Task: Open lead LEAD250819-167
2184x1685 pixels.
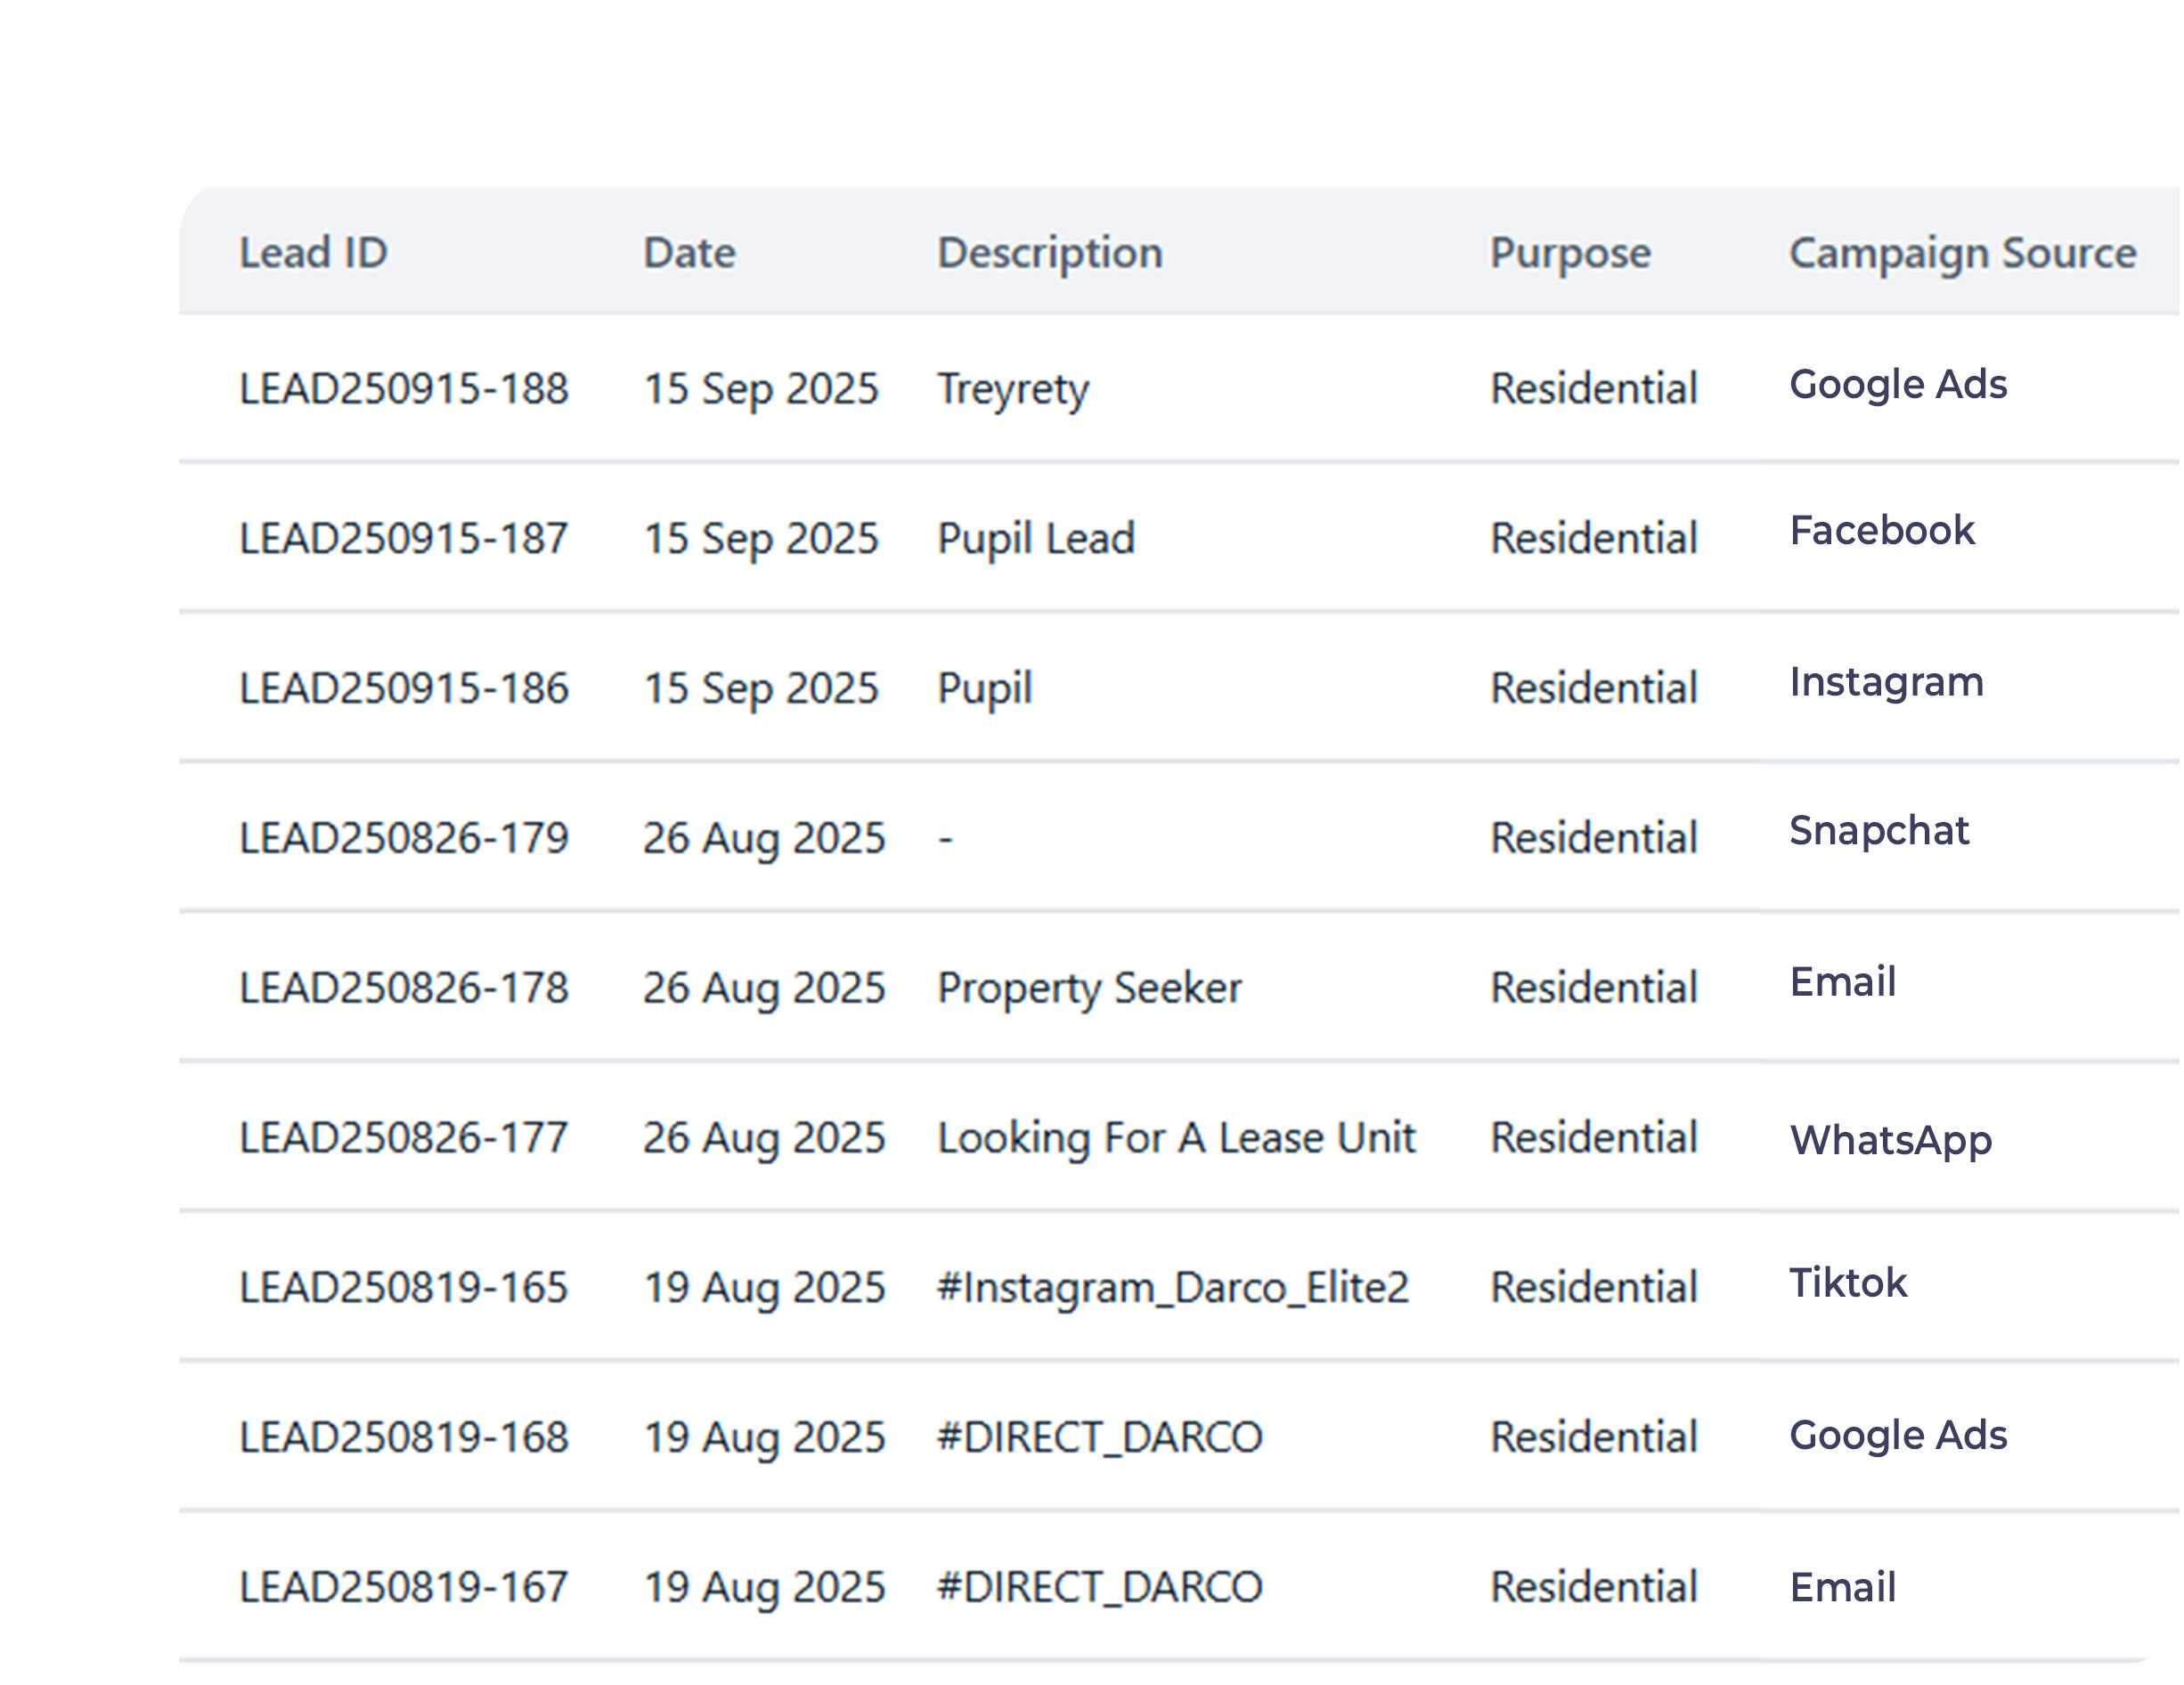Action: tap(403, 1588)
